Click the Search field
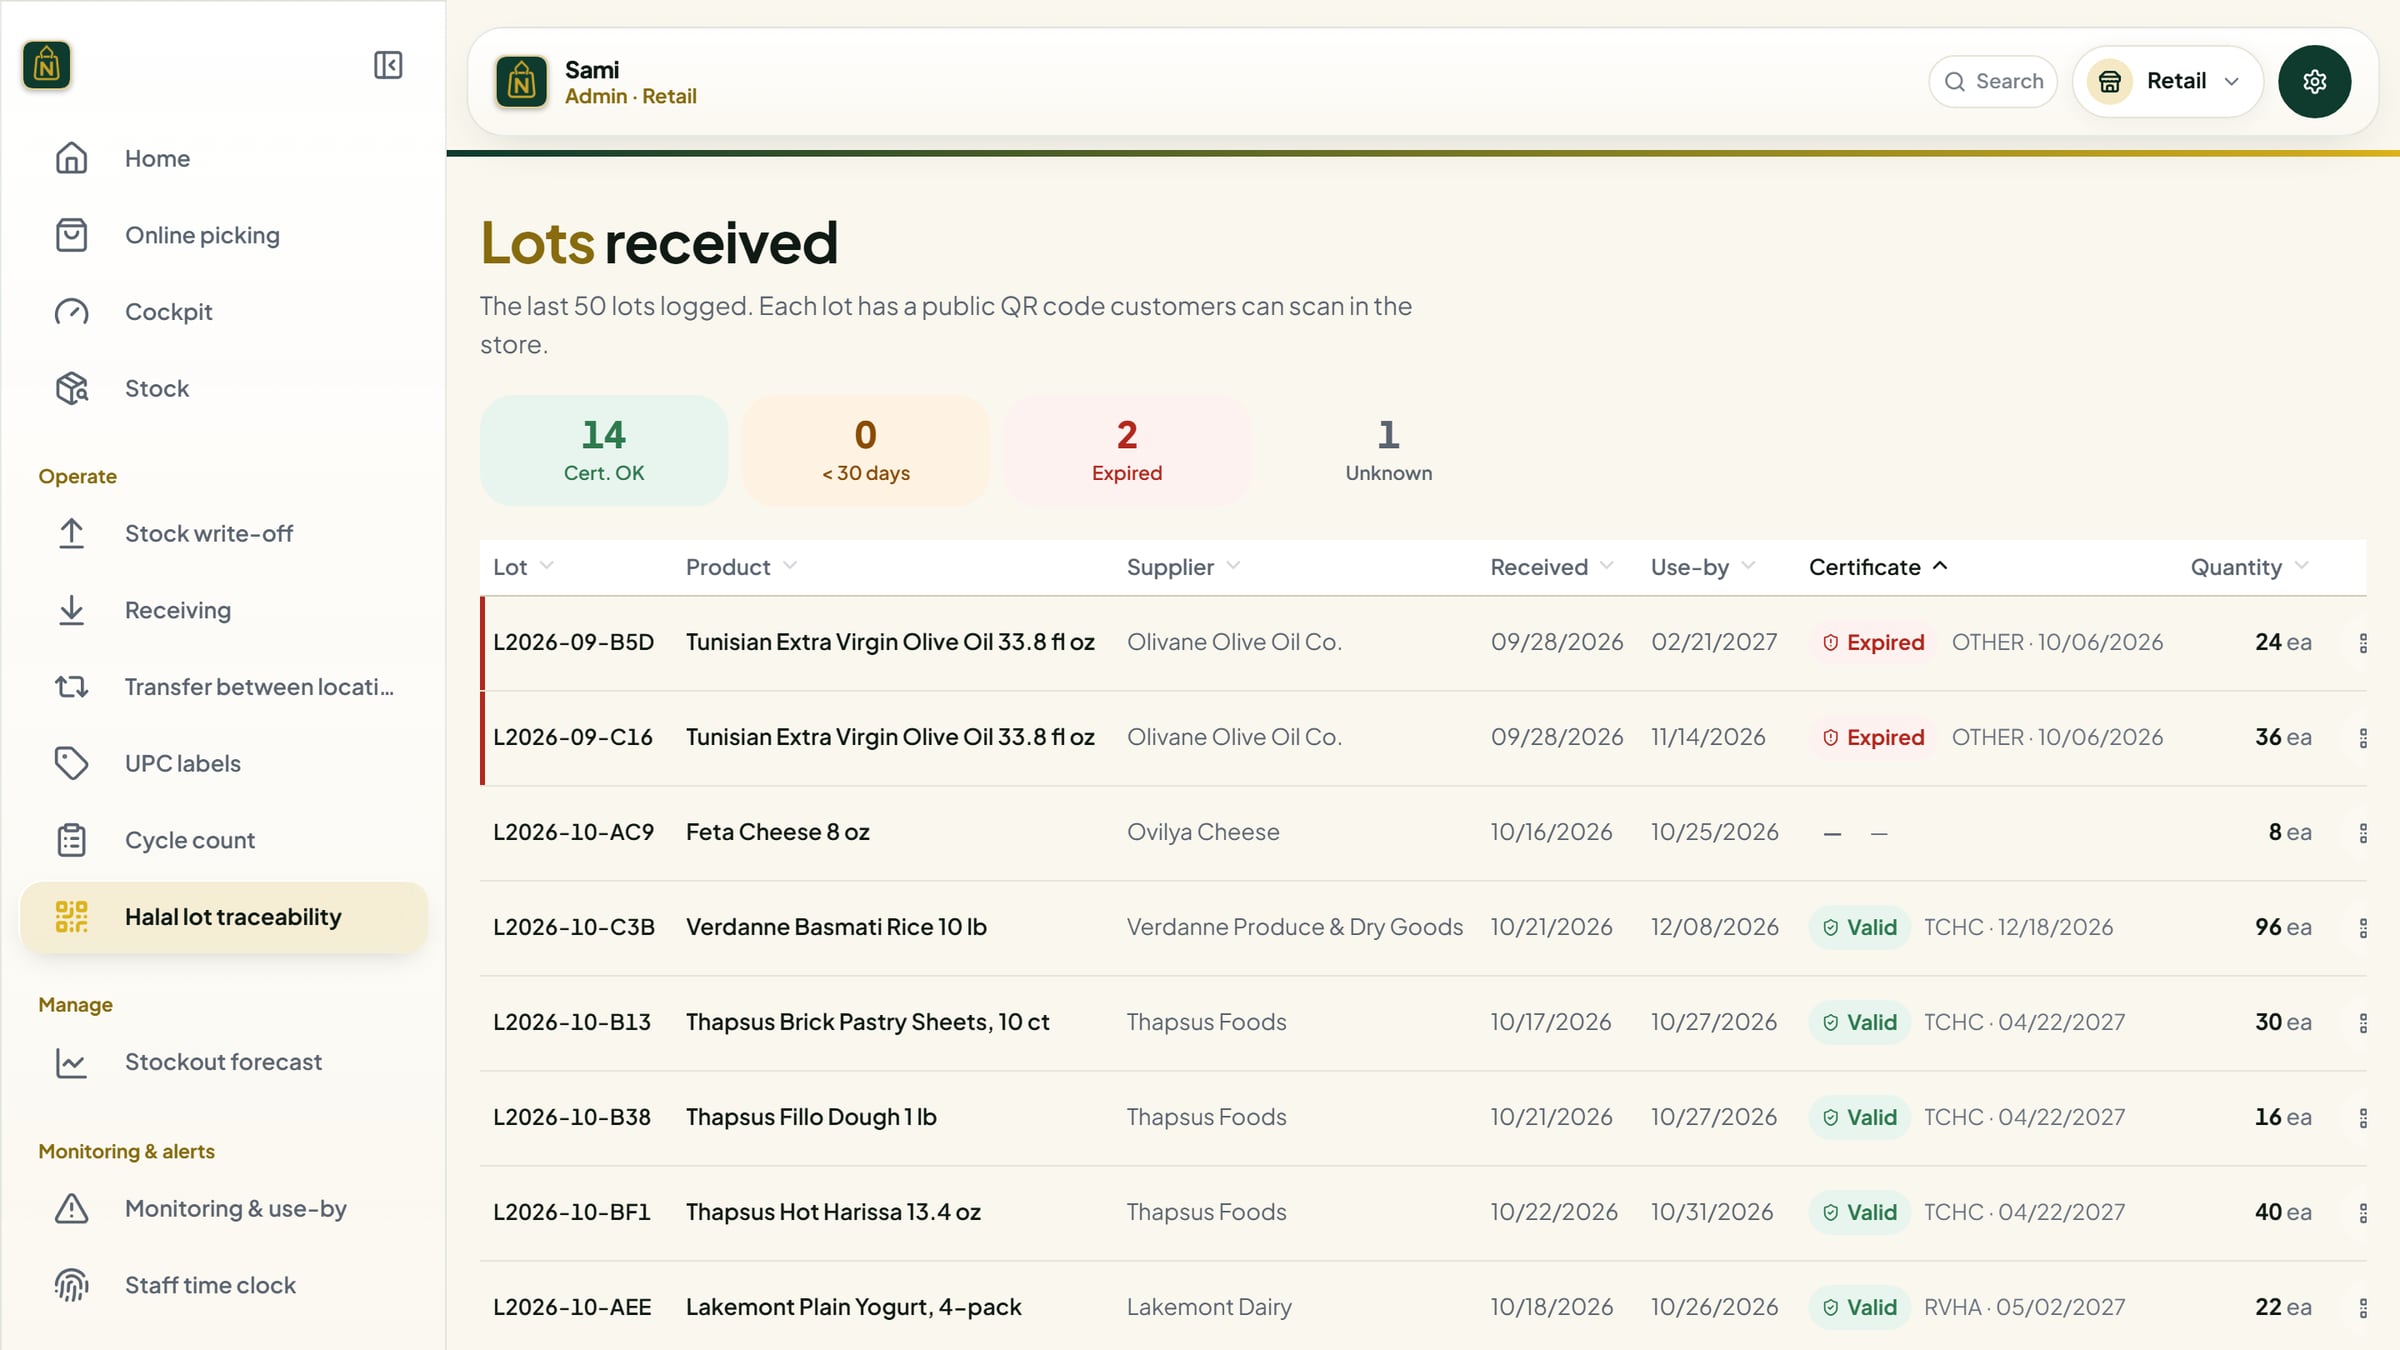The height and width of the screenshot is (1350, 2400). tap(1993, 81)
